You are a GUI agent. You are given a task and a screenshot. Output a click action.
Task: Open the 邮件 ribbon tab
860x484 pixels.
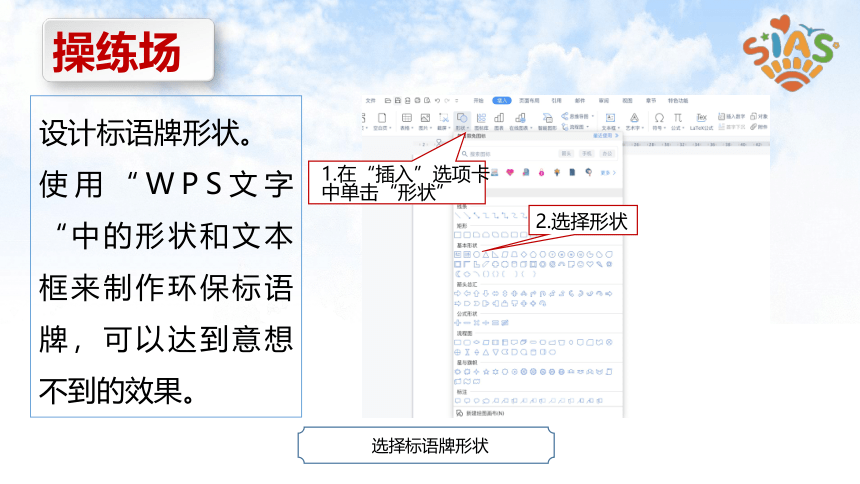[x=580, y=100]
